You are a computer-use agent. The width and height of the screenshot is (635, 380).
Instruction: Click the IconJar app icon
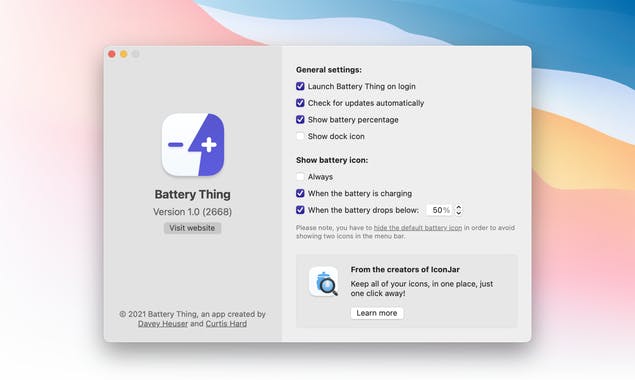324,281
